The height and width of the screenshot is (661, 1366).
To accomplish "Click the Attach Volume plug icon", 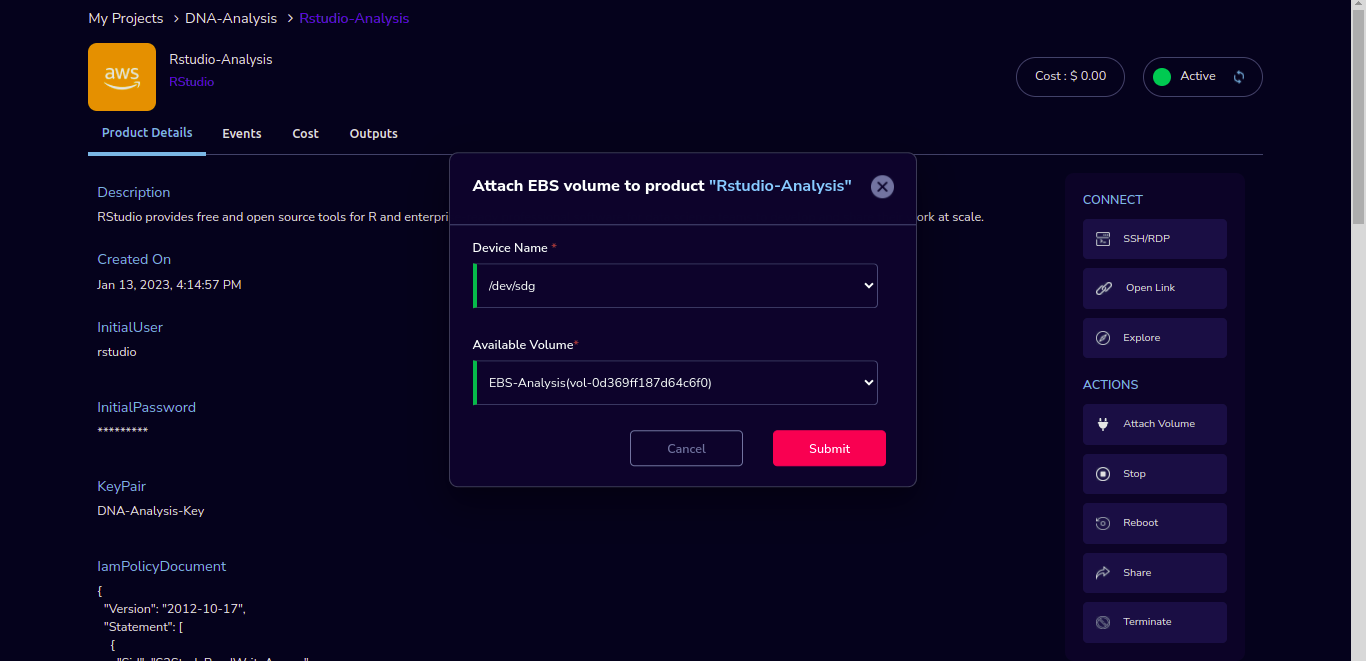I will 1103,424.
